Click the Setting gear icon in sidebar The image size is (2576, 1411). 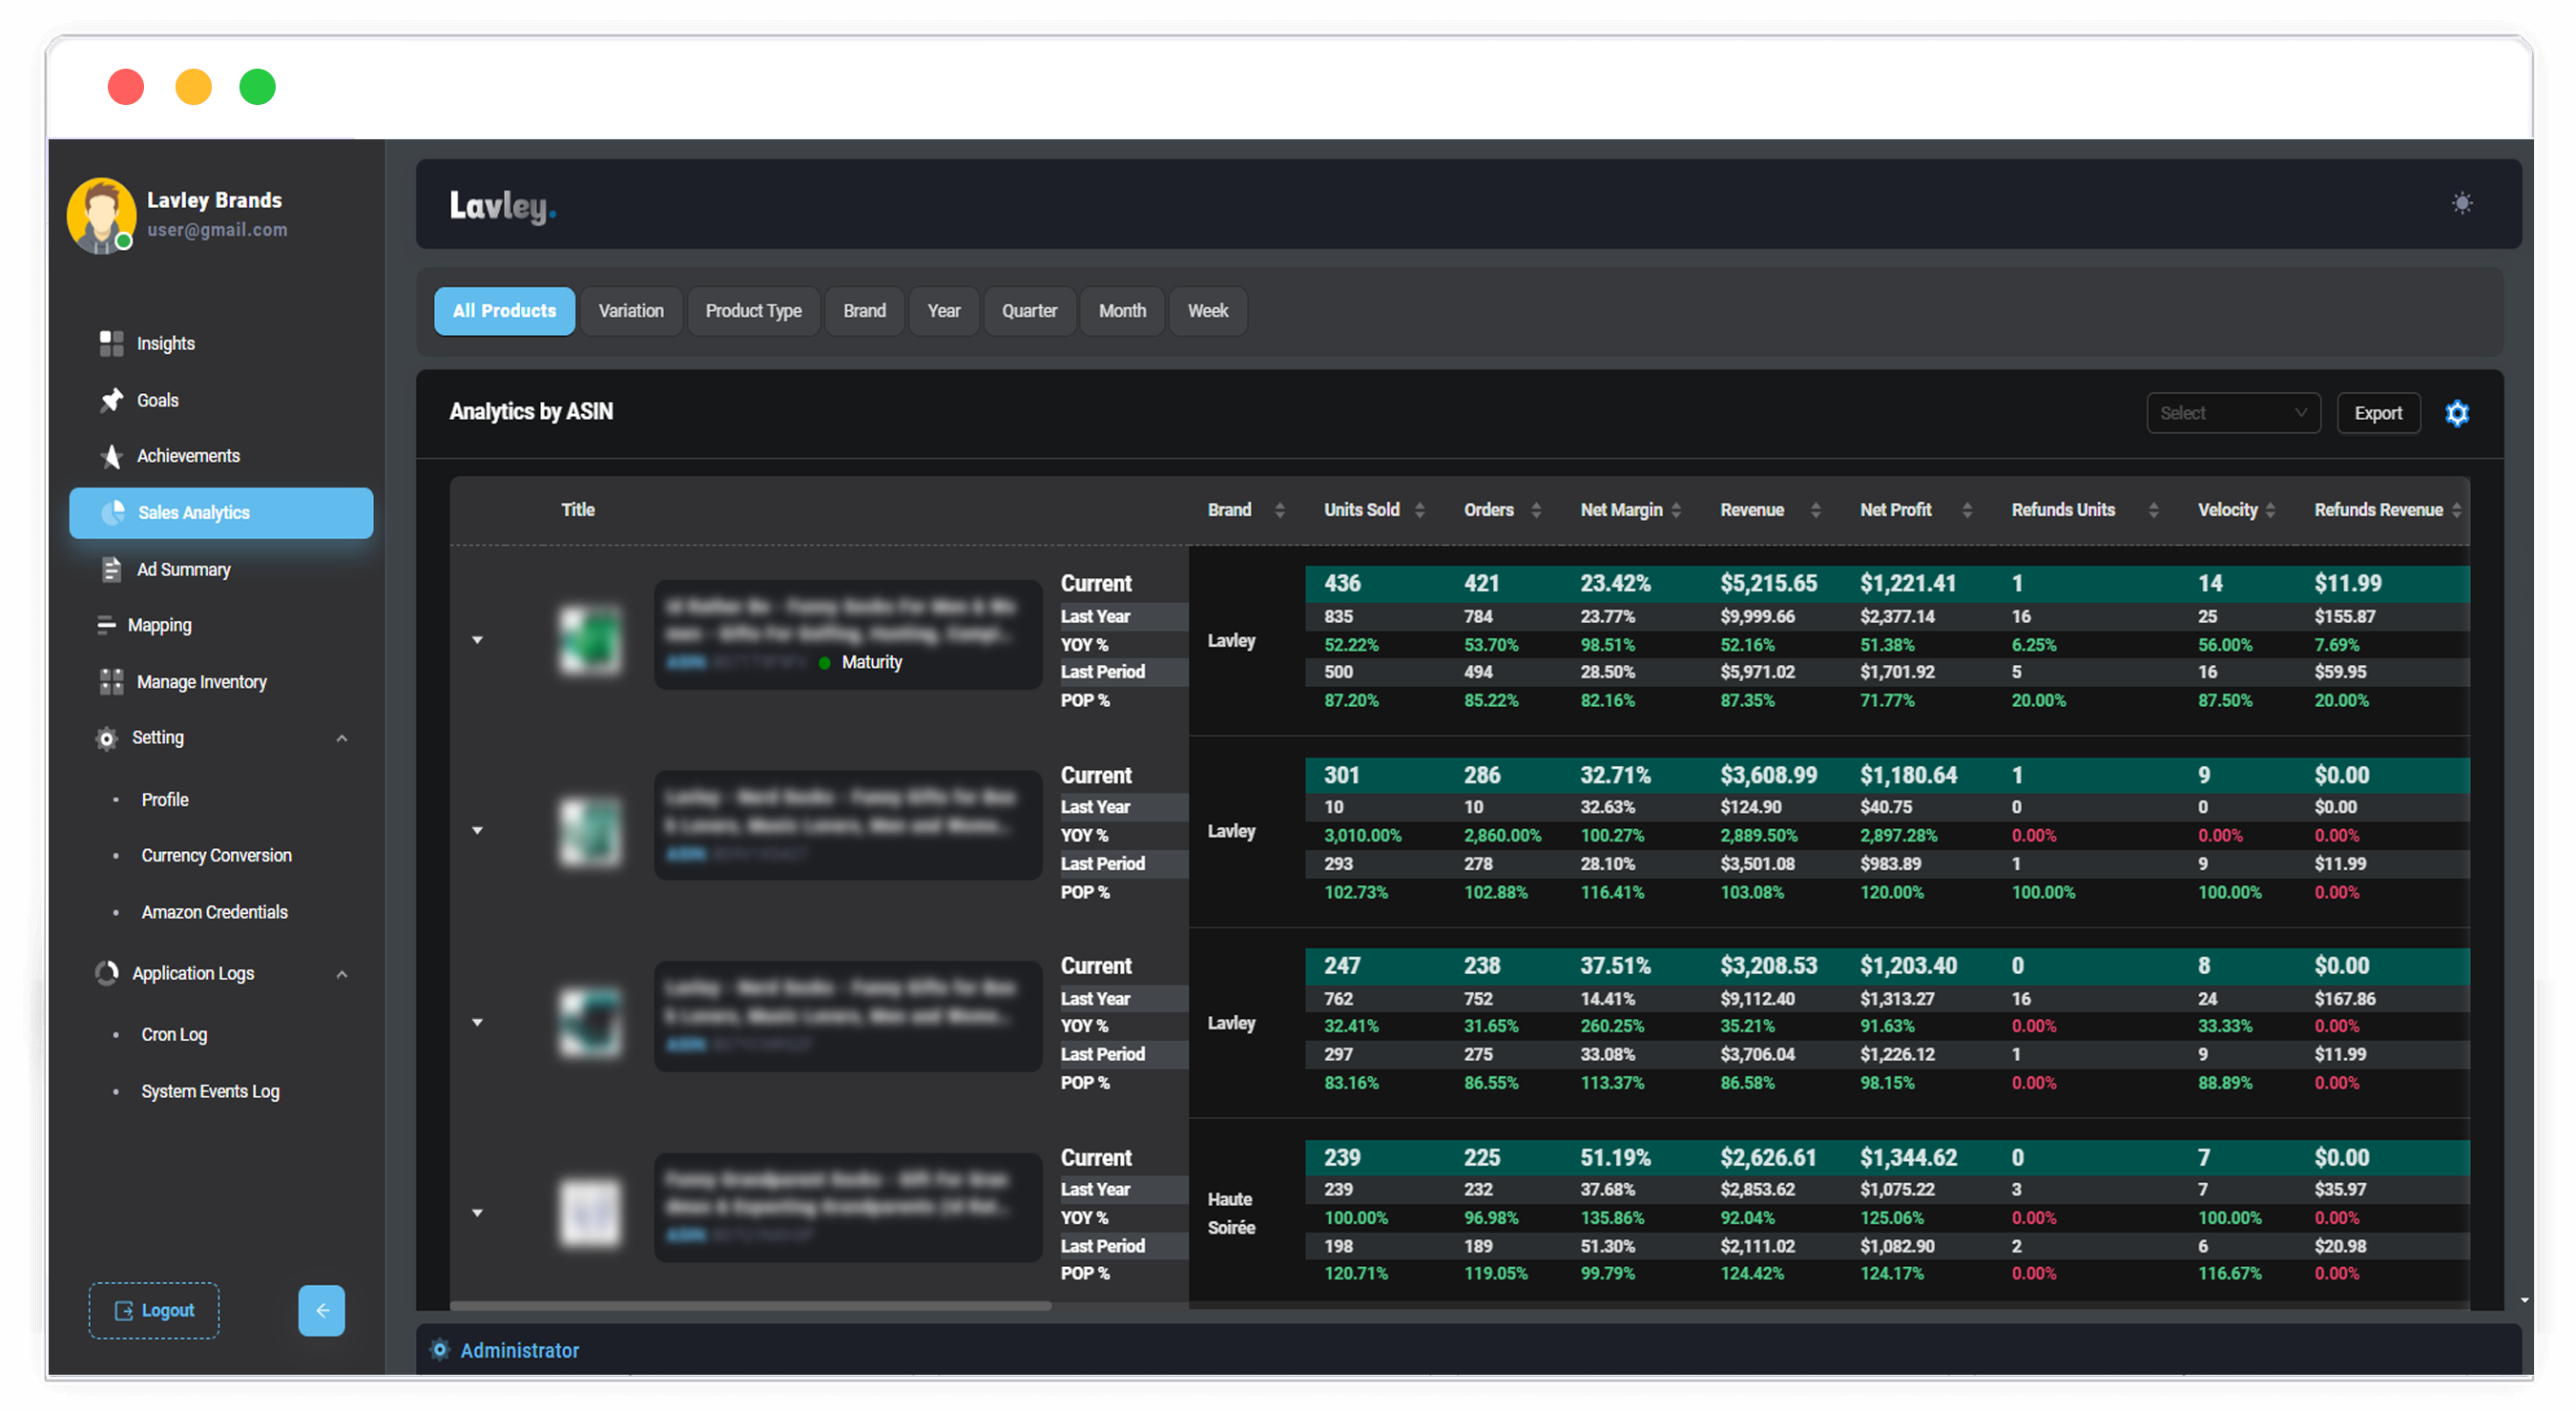[x=106, y=738]
